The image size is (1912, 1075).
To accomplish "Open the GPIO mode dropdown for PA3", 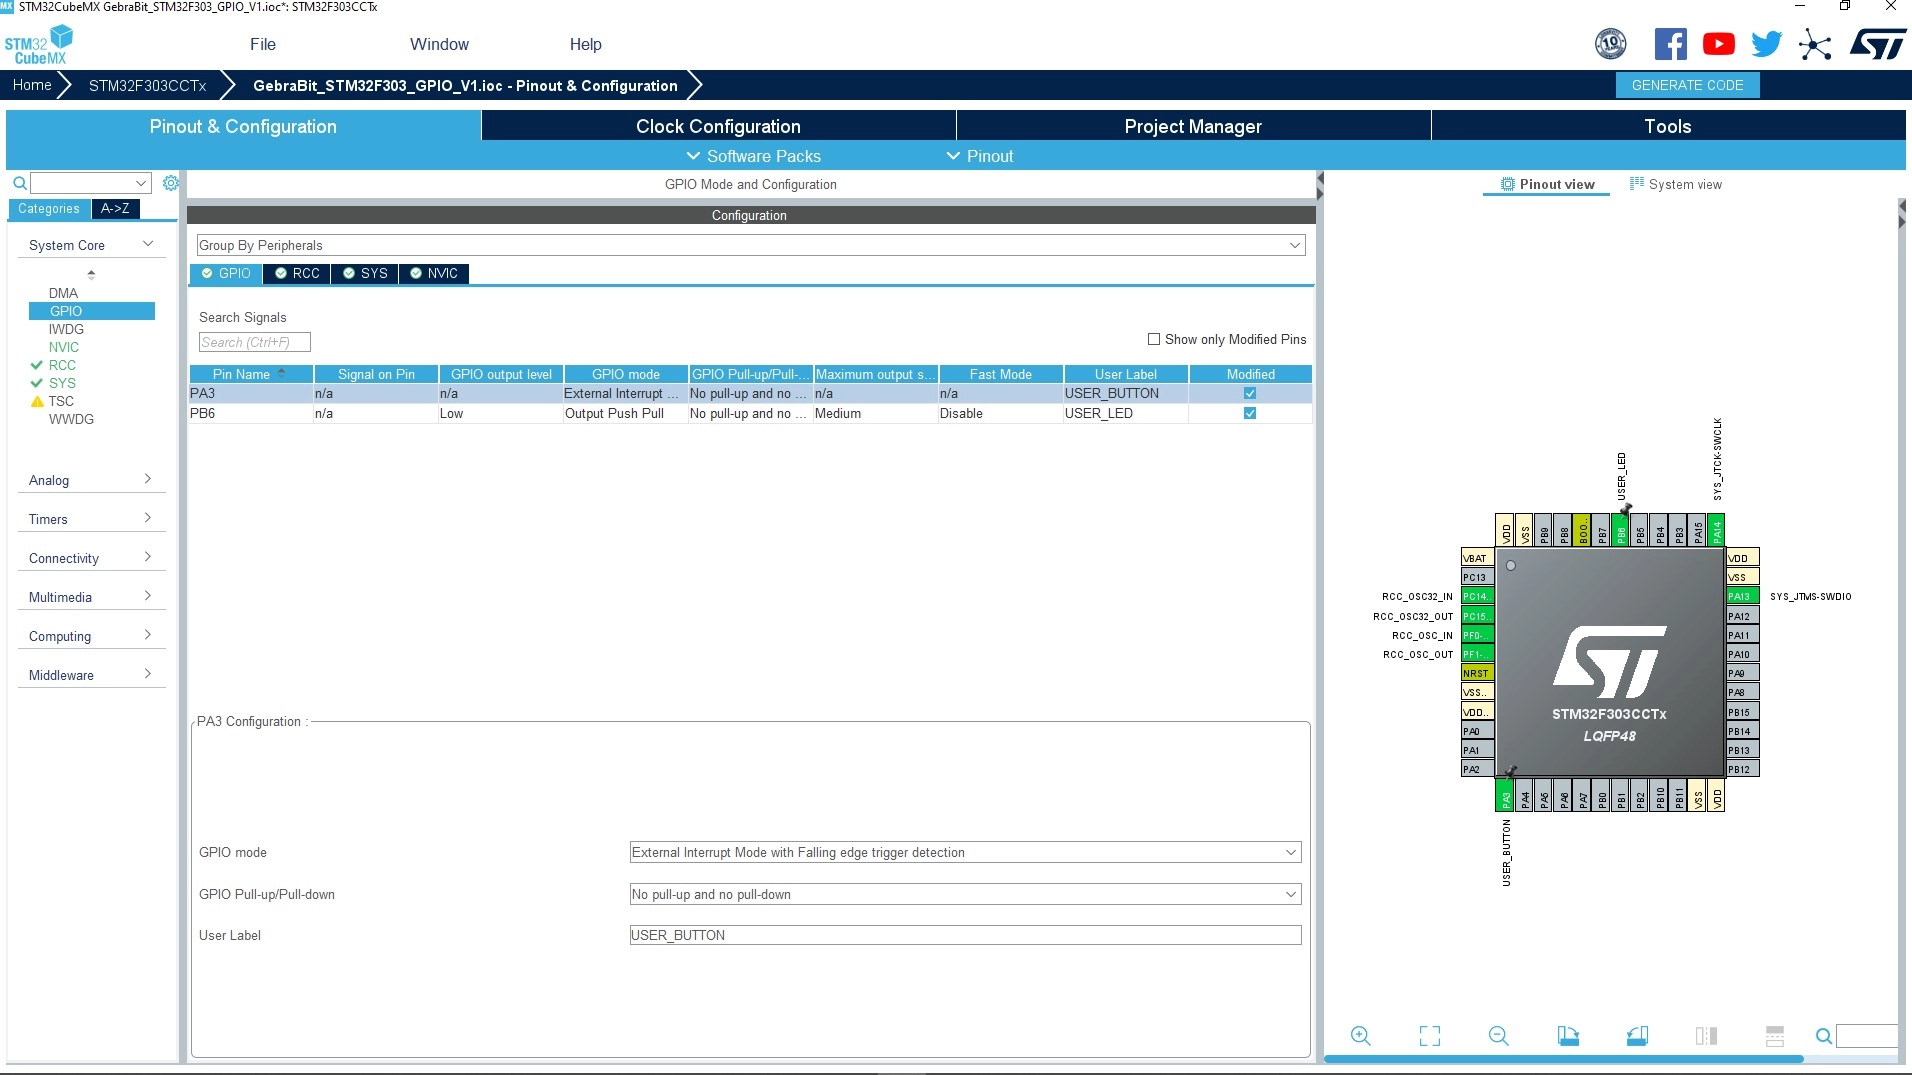I will (x=966, y=853).
